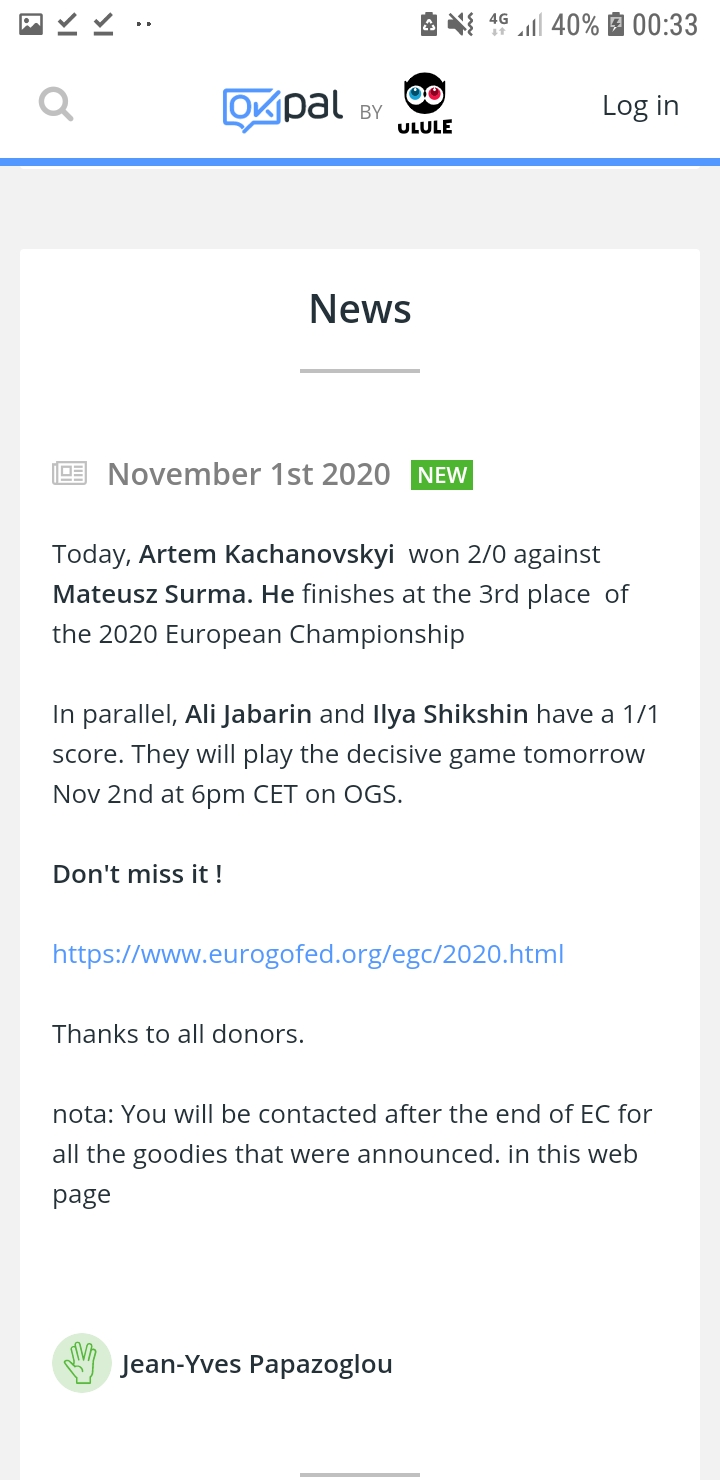Click the News section heading
The height and width of the screenshot is (1480, 720).
coord(360,309)
